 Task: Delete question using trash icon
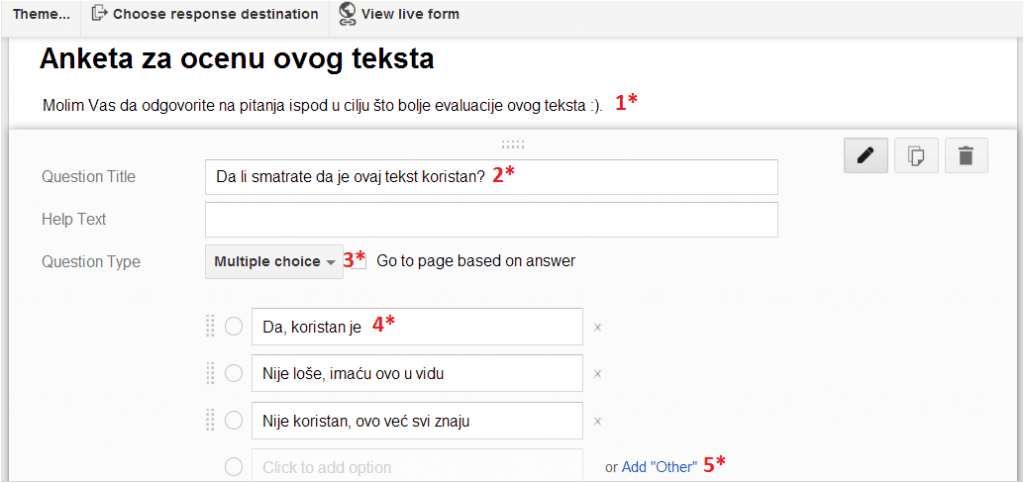tap(965, 156)
